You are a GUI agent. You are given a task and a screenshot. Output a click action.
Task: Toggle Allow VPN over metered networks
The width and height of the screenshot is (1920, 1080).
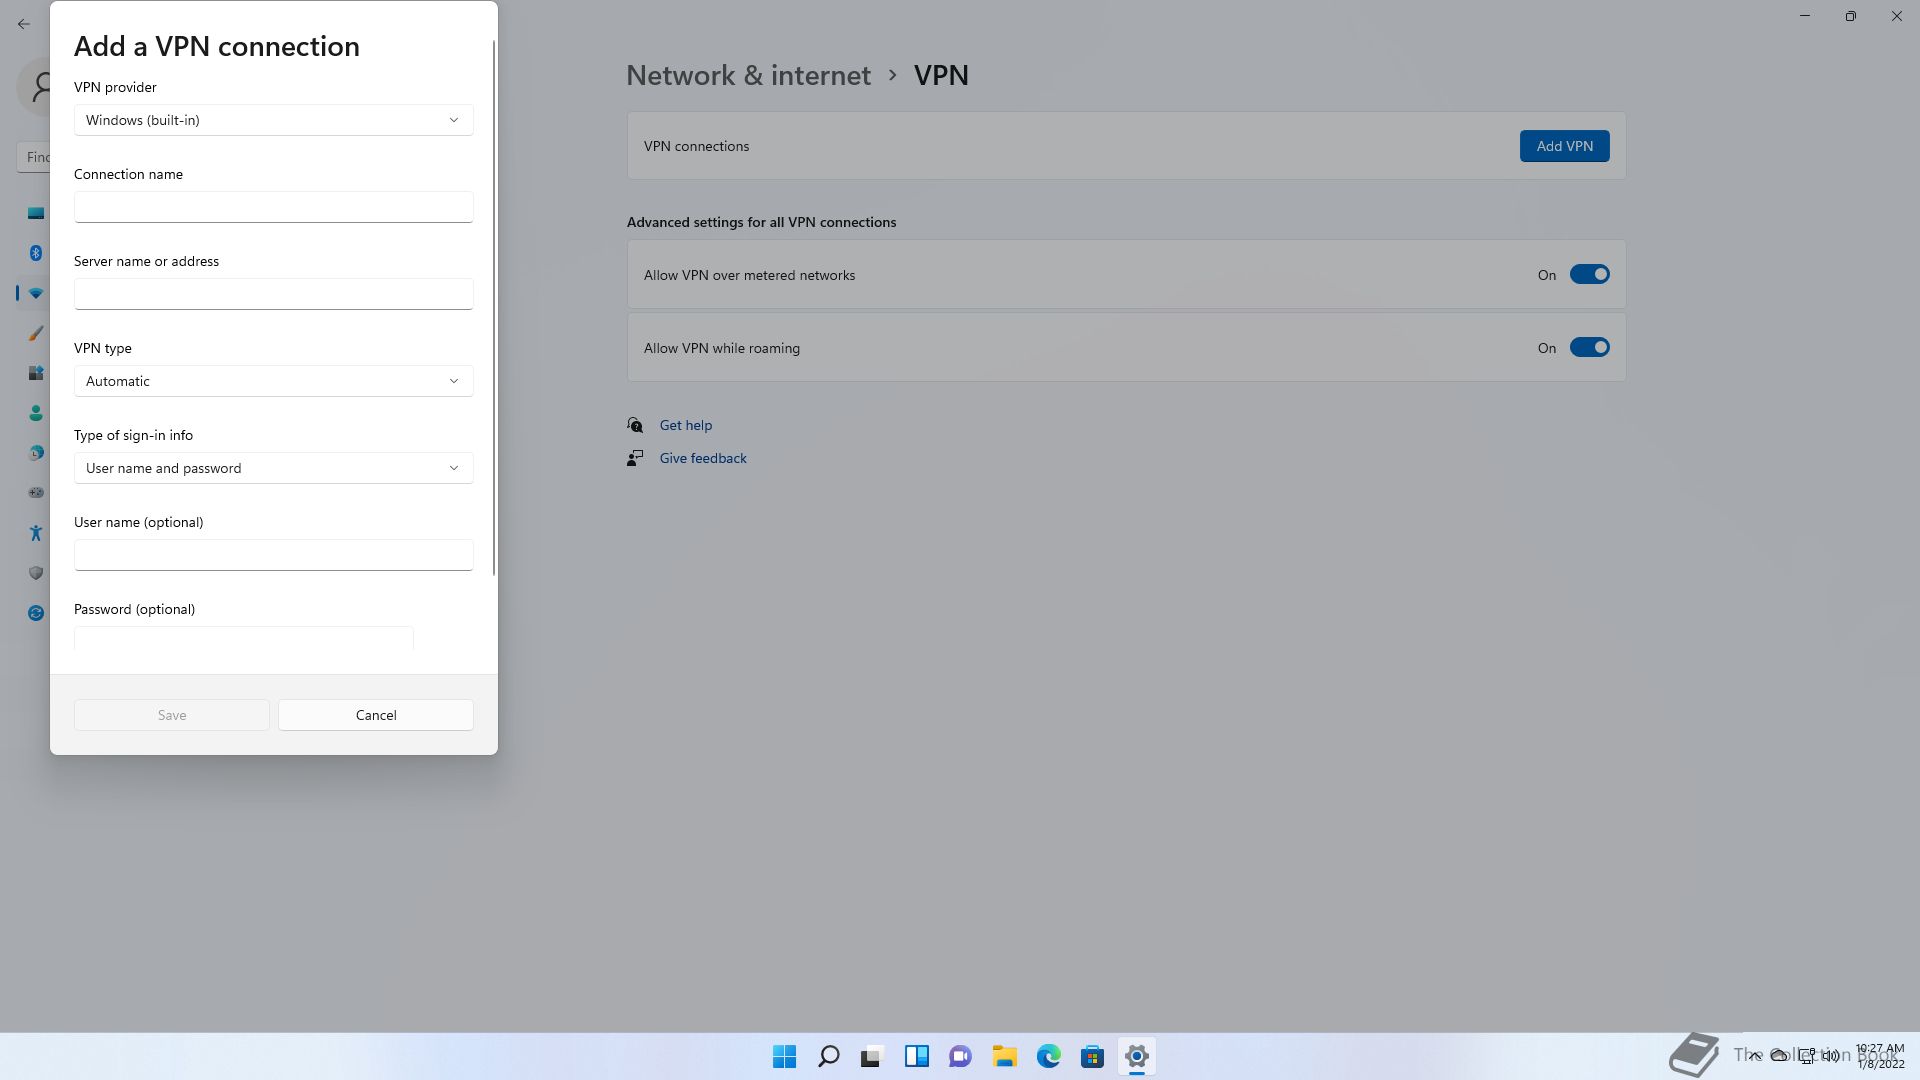pos(1588,275)
